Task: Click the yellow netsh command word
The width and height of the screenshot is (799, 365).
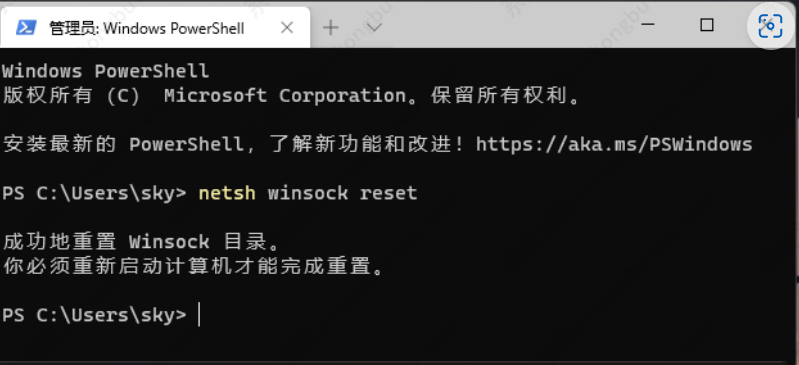Action: point(227,193)
